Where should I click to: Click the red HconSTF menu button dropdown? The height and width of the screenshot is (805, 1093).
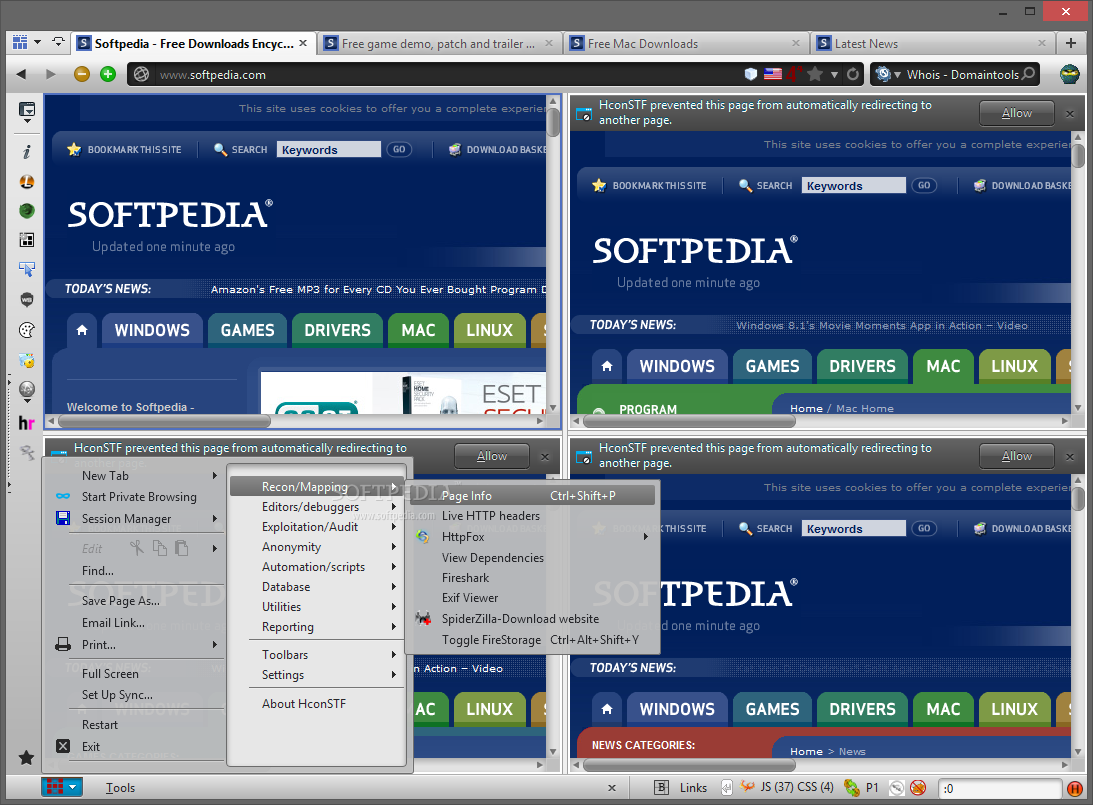(x=62, y=787)
